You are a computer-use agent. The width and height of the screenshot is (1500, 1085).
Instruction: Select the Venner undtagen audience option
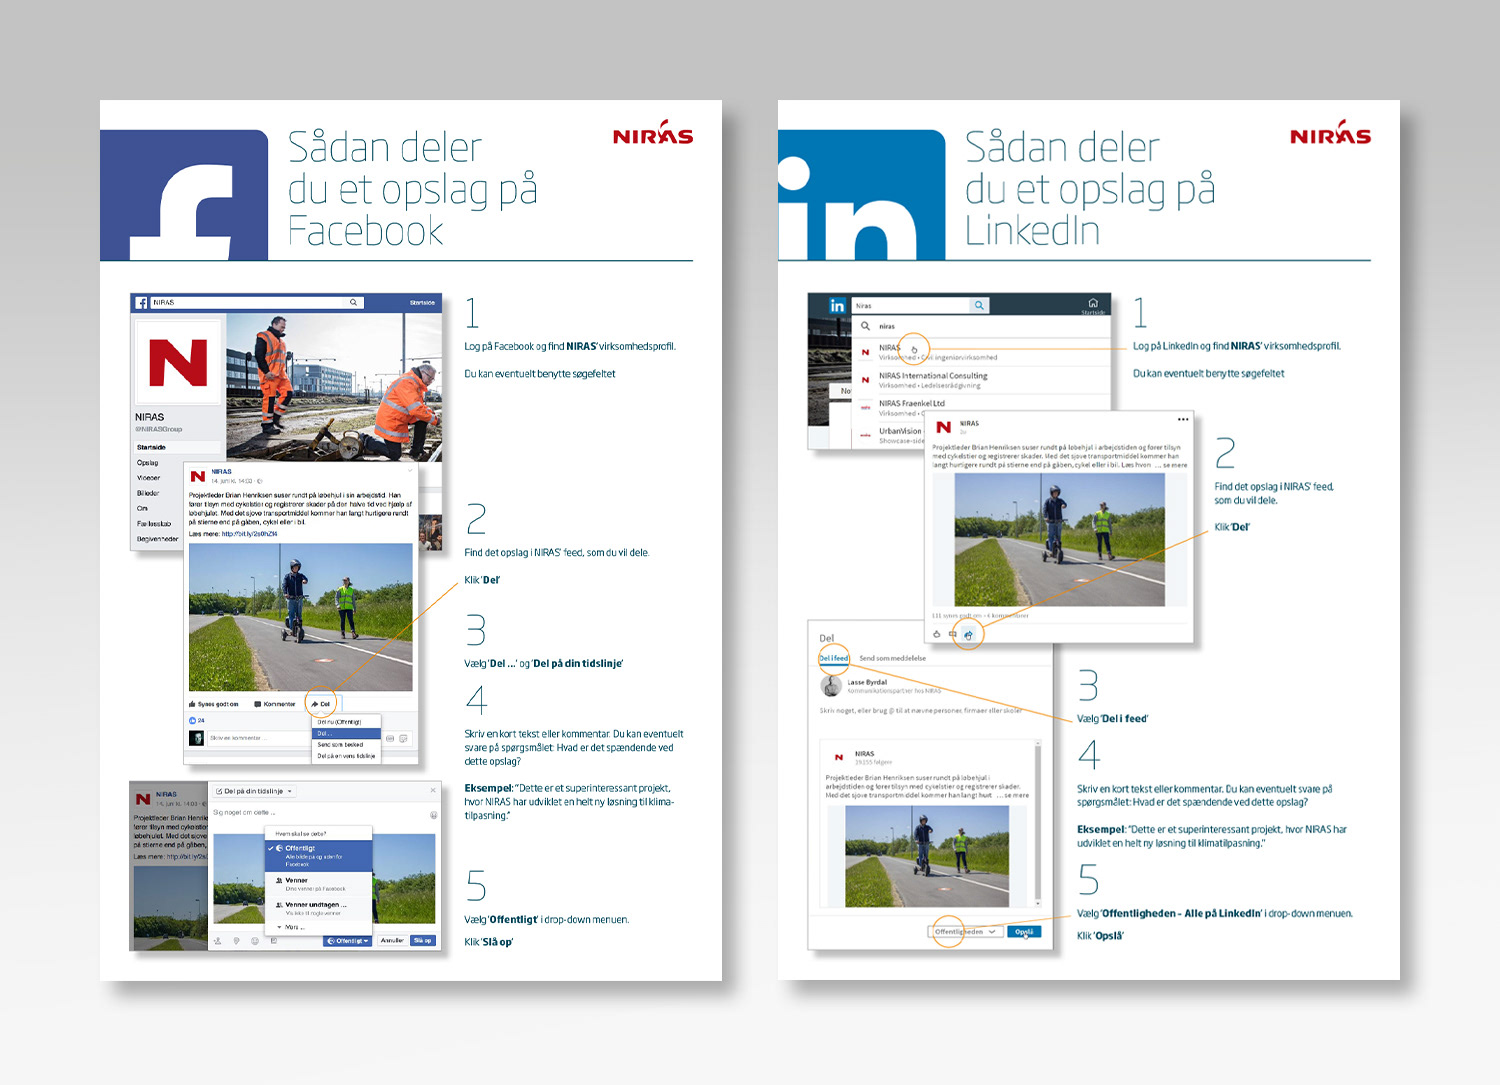click(318, 908)
